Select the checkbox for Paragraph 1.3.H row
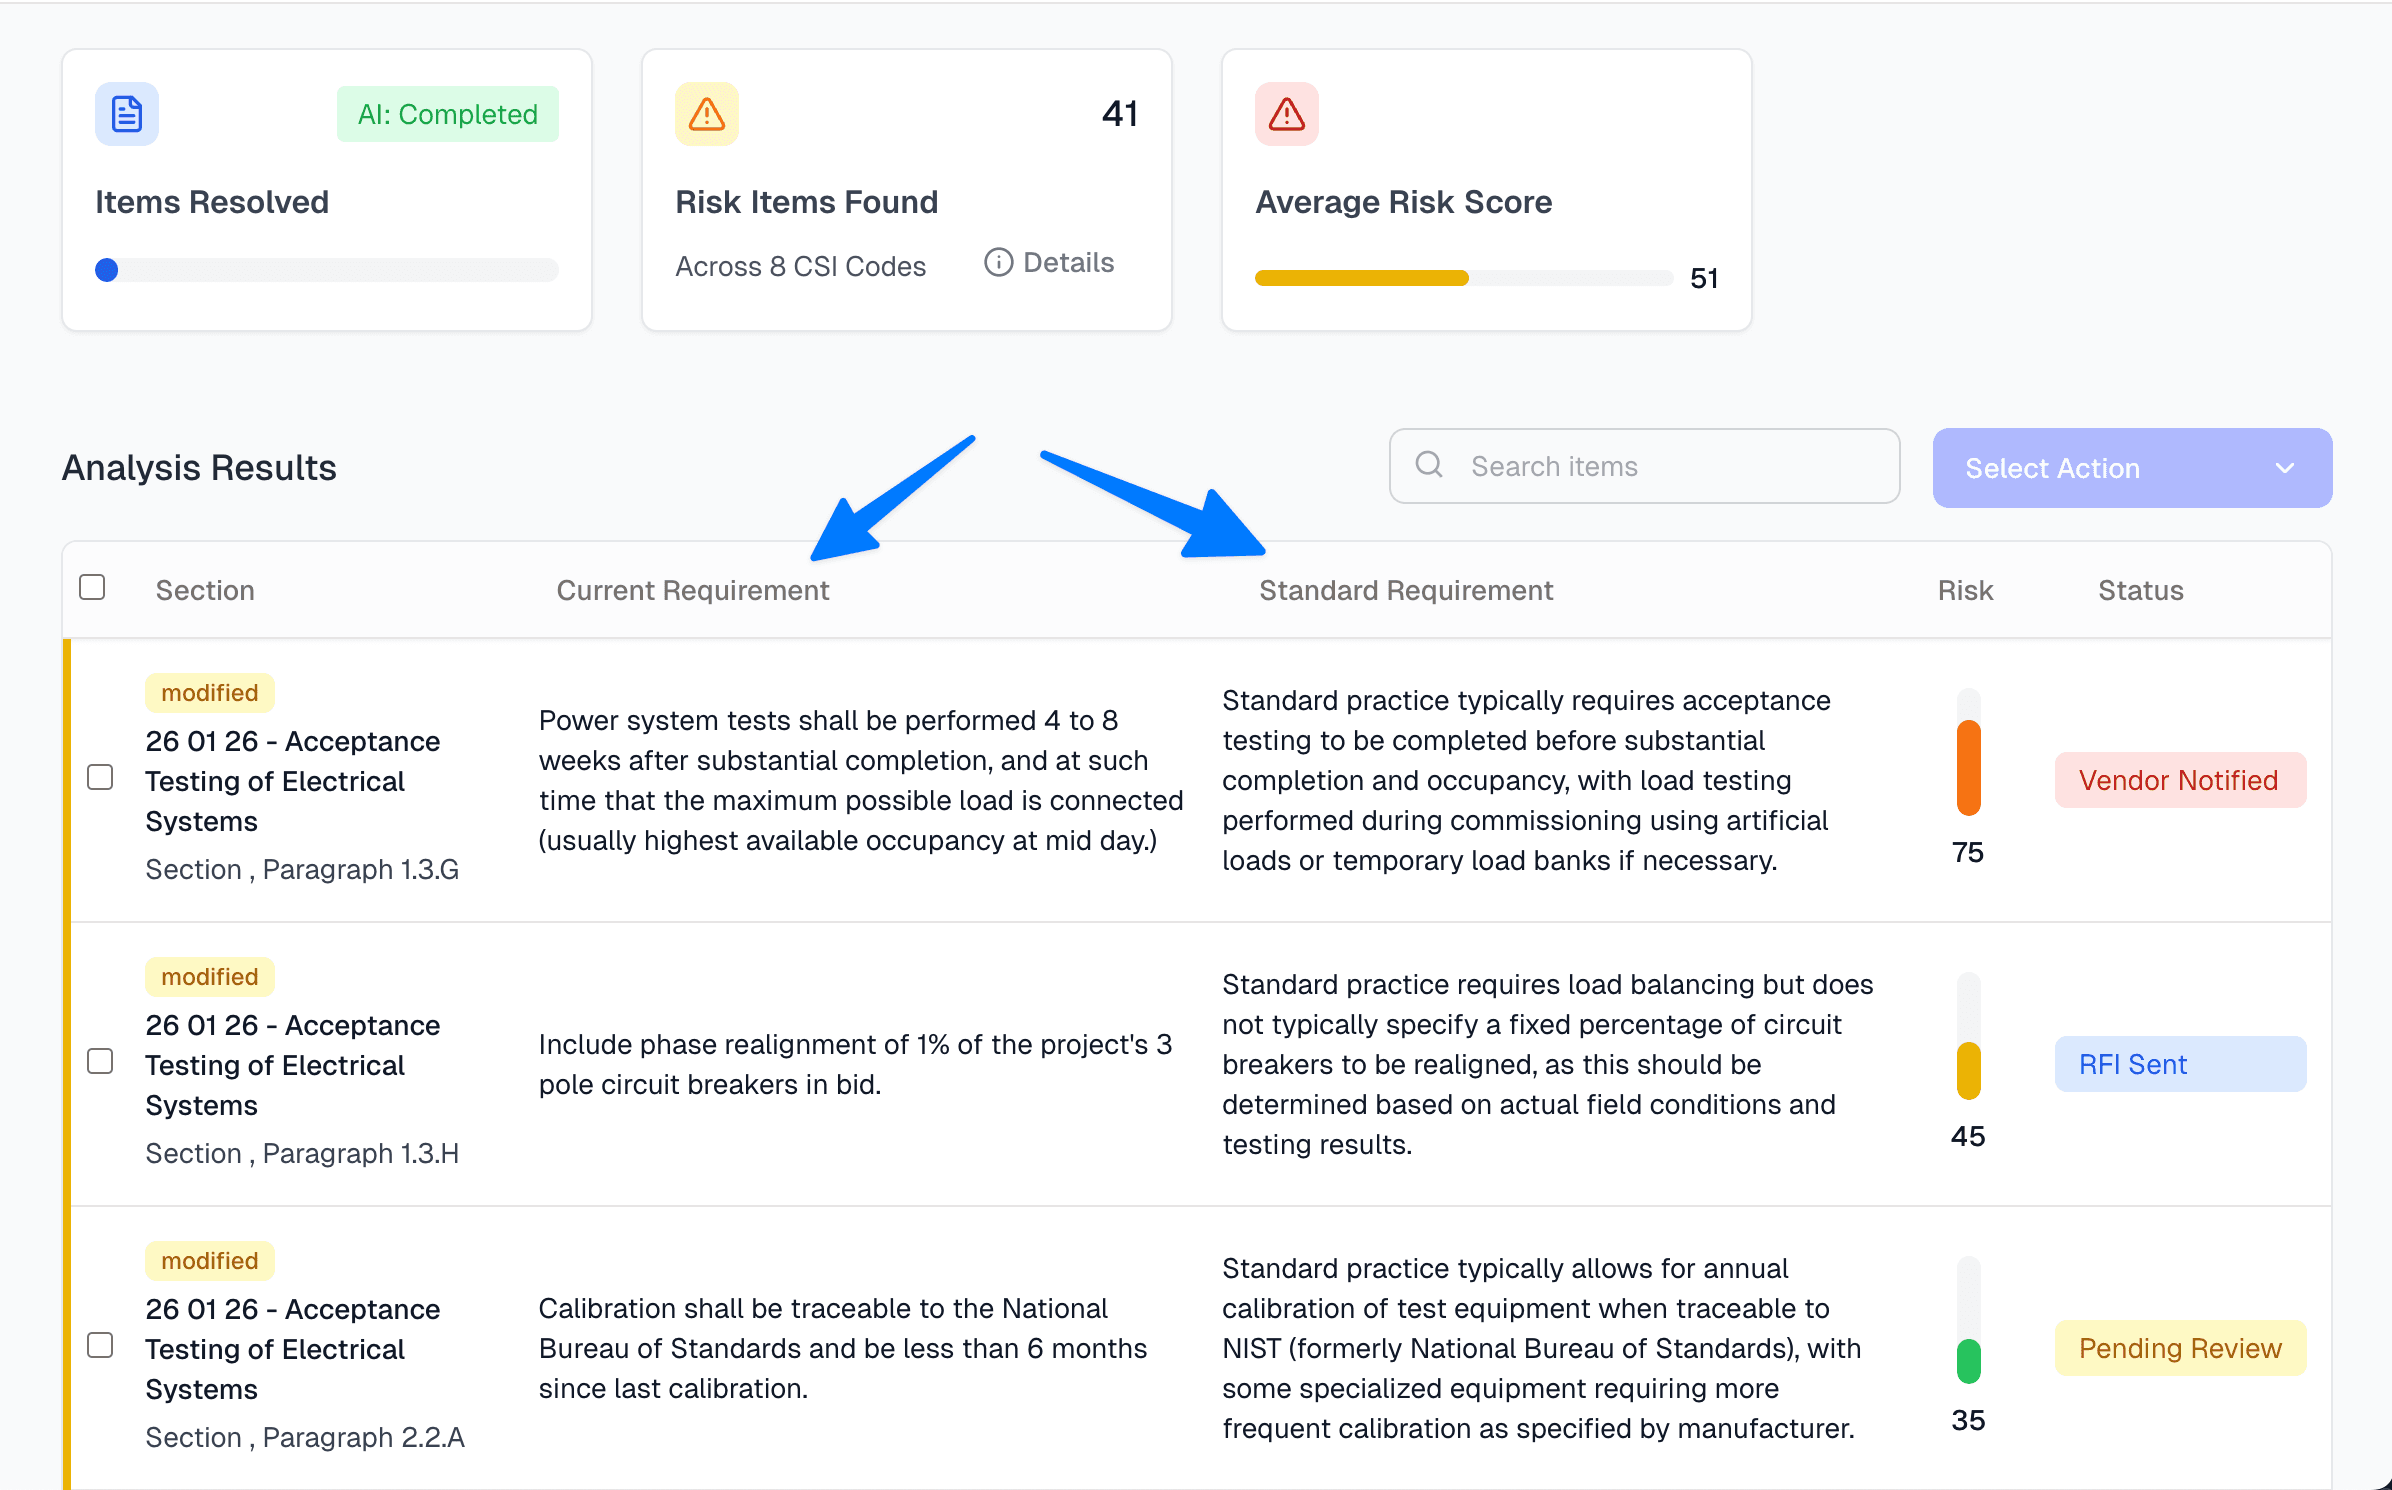2392x1490 pixels. [x=100, y=1061]
